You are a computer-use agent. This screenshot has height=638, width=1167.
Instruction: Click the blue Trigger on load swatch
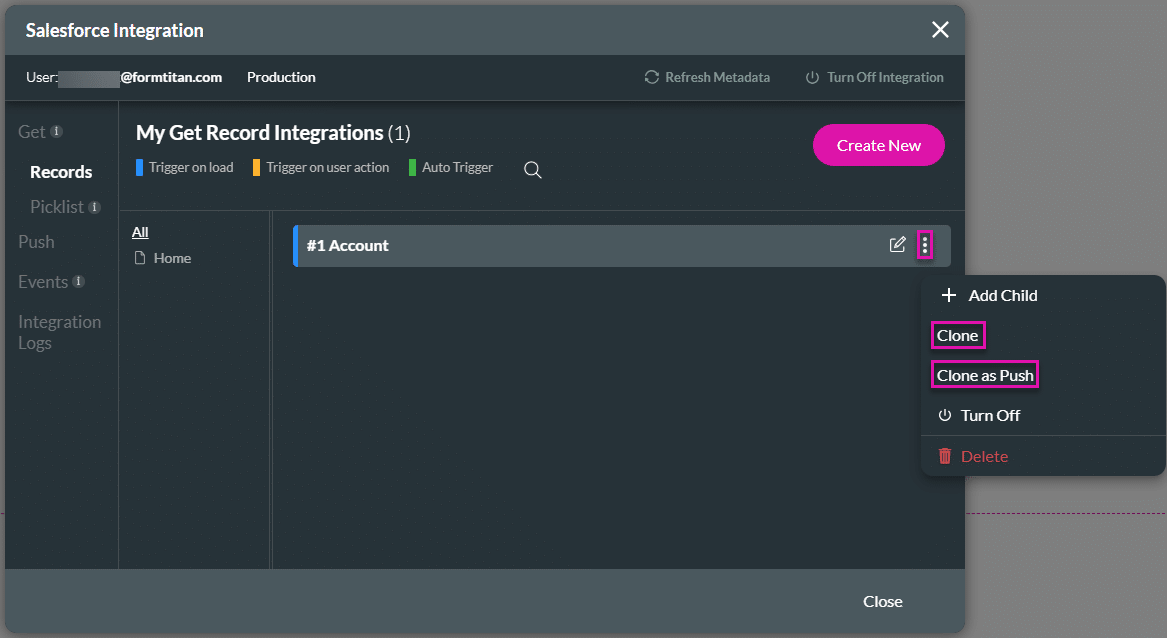(140, 167)
